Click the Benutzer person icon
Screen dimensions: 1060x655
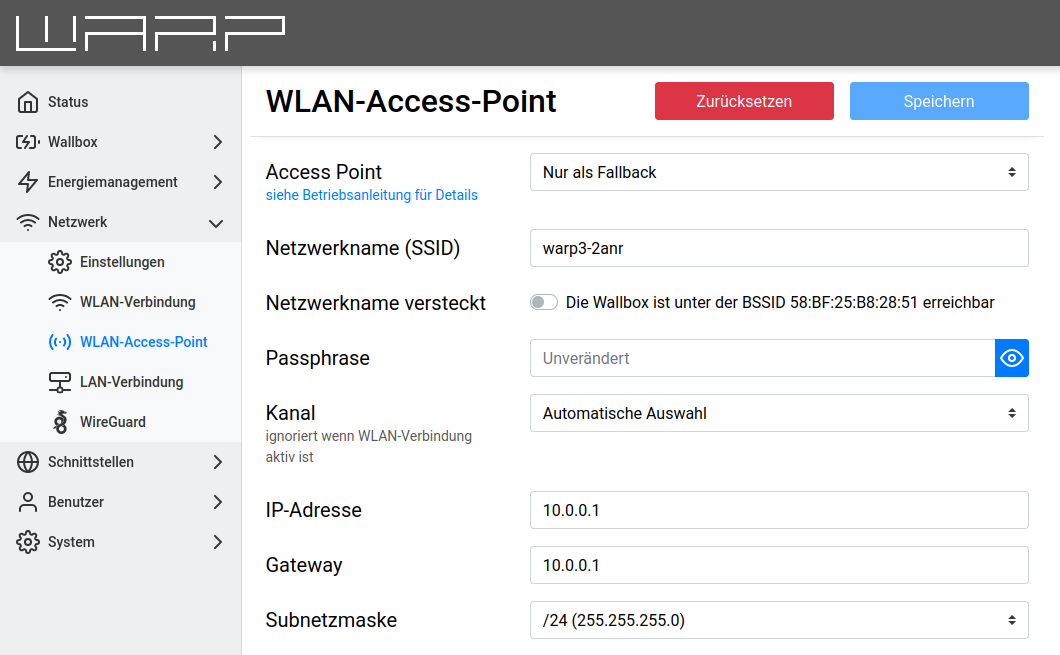pyautogui.click(x=28, y=502)
